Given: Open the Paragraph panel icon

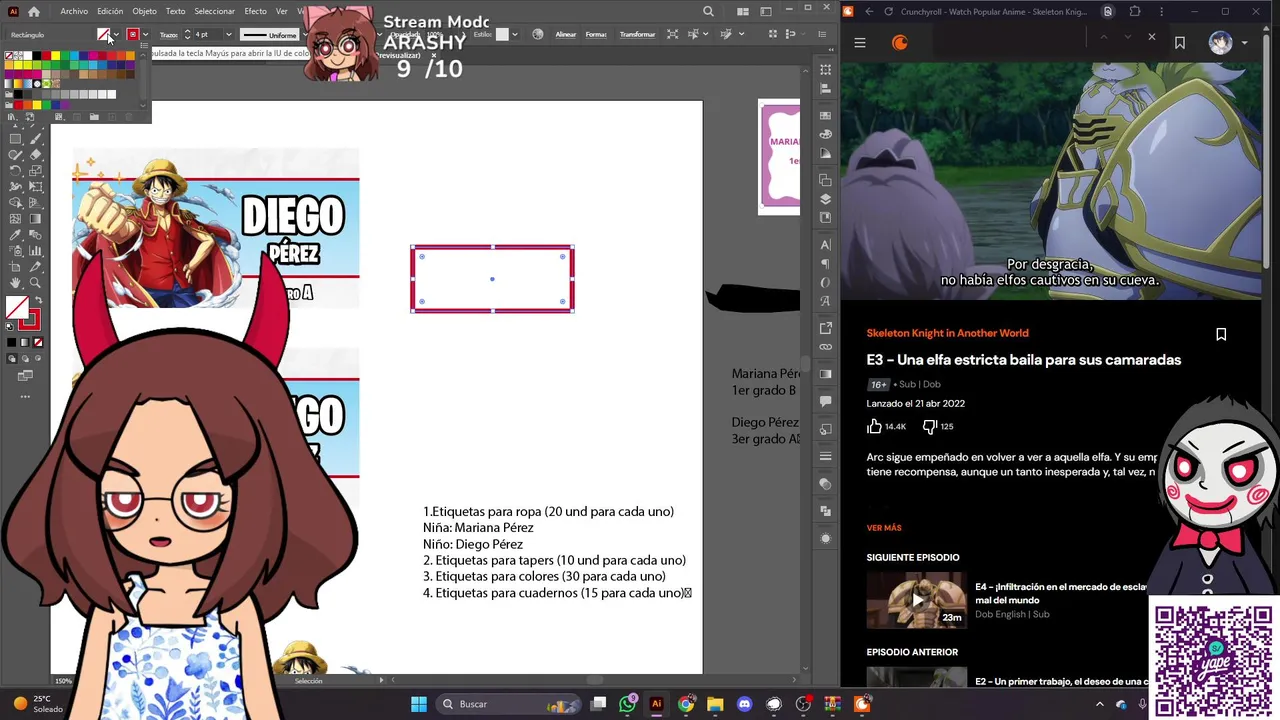Looking at the screenshot, I should pyautogui.click(x=826, y=264).
